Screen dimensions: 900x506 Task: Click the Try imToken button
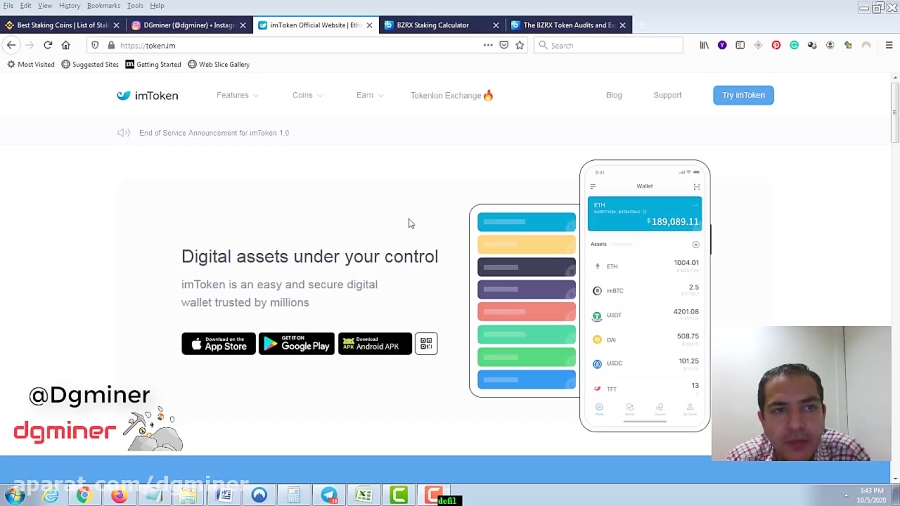743,95
